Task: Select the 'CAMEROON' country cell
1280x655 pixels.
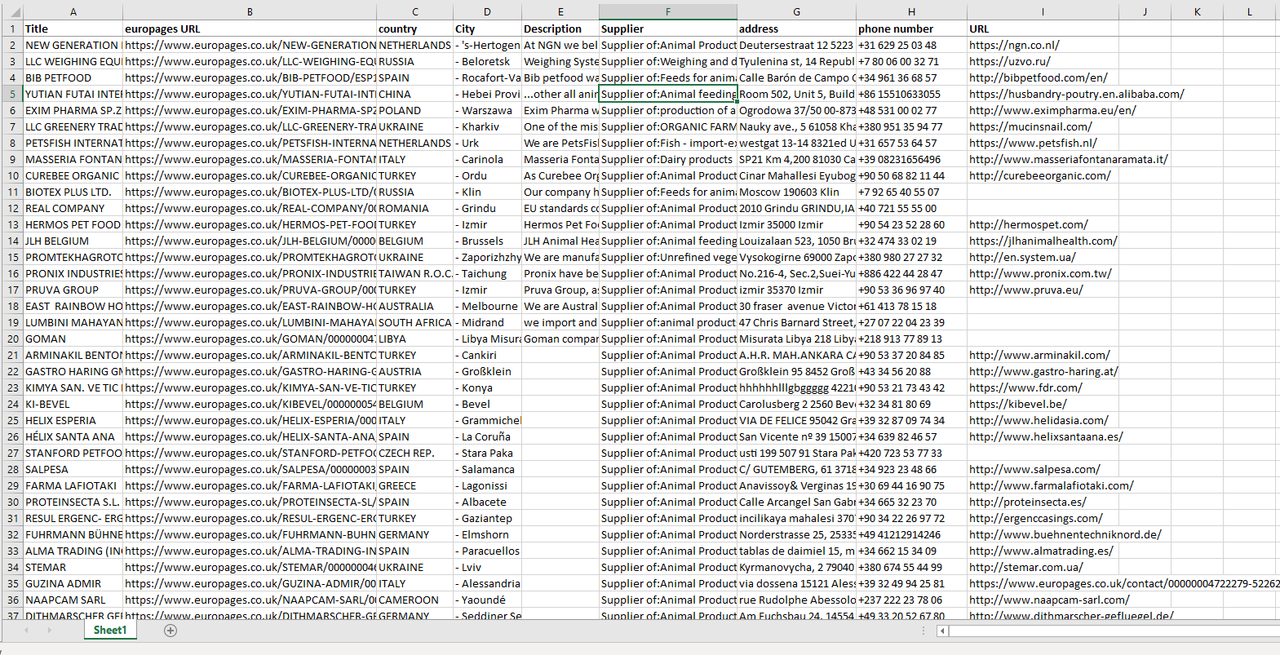Action: [x=414, y=600]
